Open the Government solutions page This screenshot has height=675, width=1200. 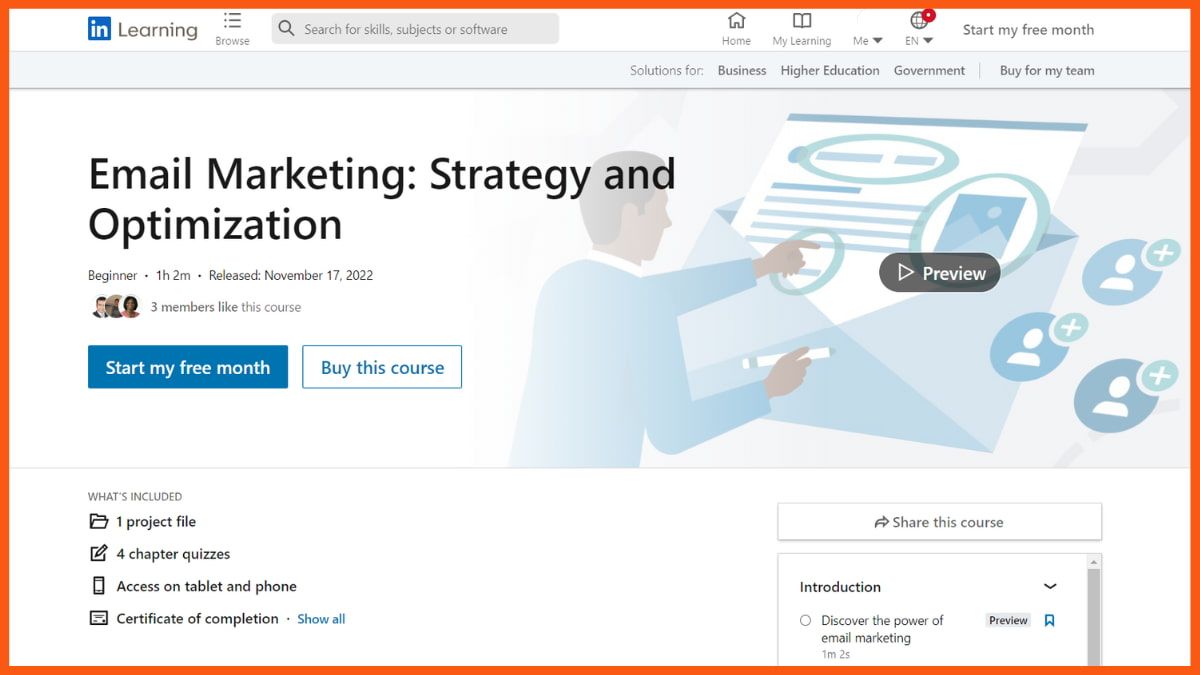click(929, 70)
